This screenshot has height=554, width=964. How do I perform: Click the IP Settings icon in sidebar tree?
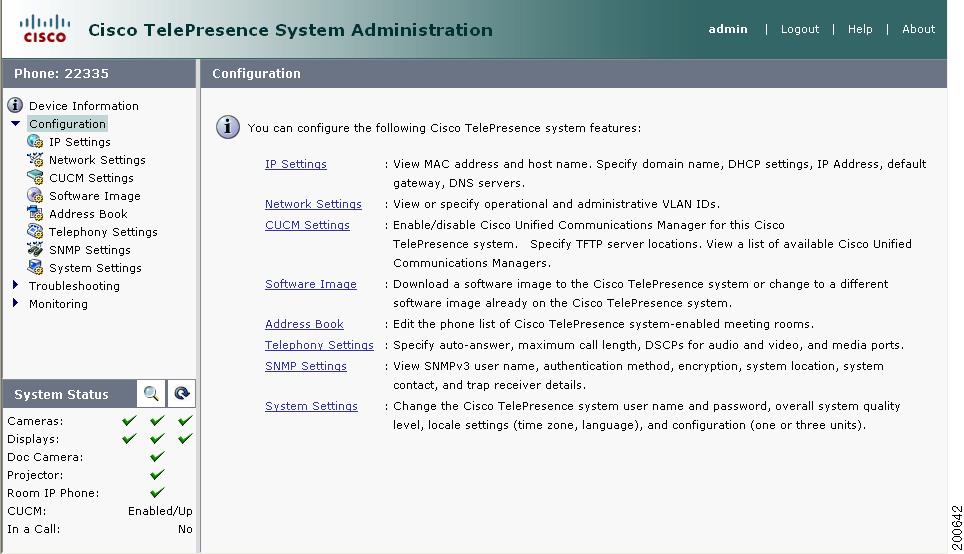coord(35,141)
